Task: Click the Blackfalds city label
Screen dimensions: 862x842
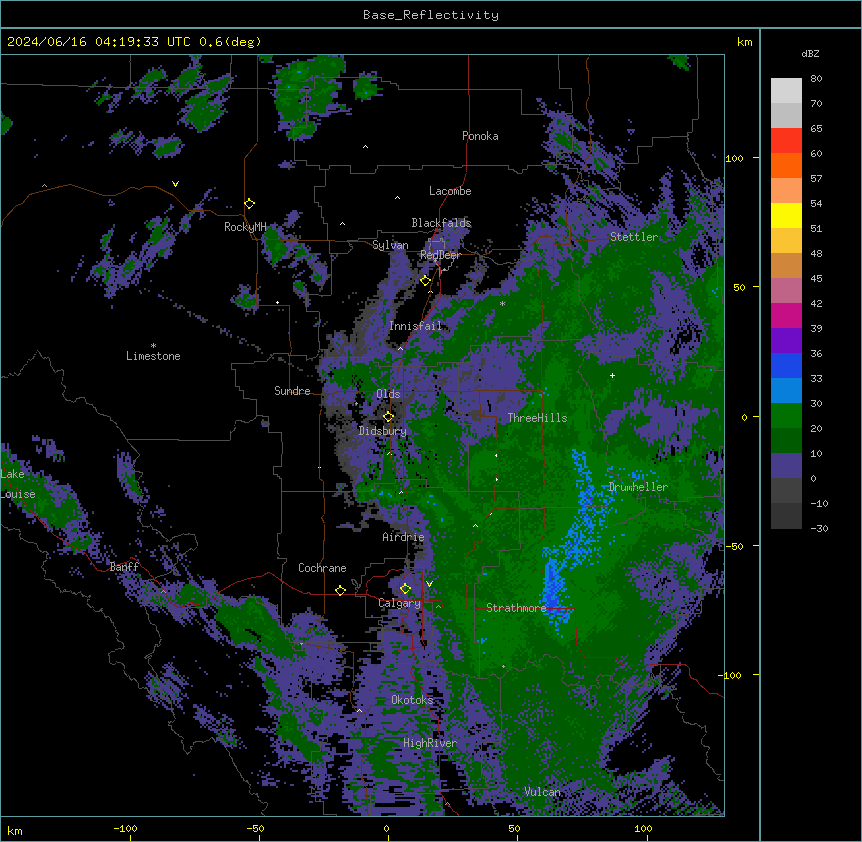Action: (x=441, y=223)
